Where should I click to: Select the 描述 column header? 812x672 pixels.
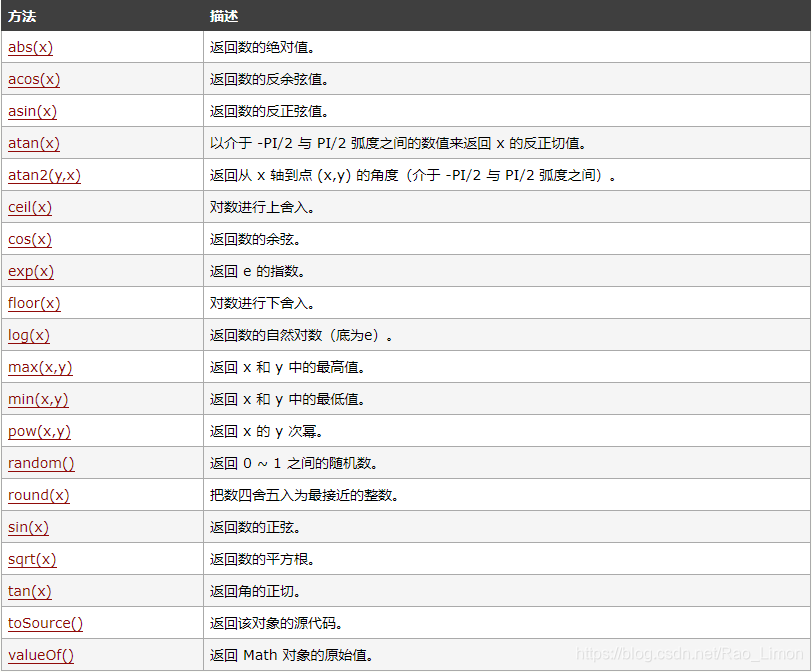[224, 16]
